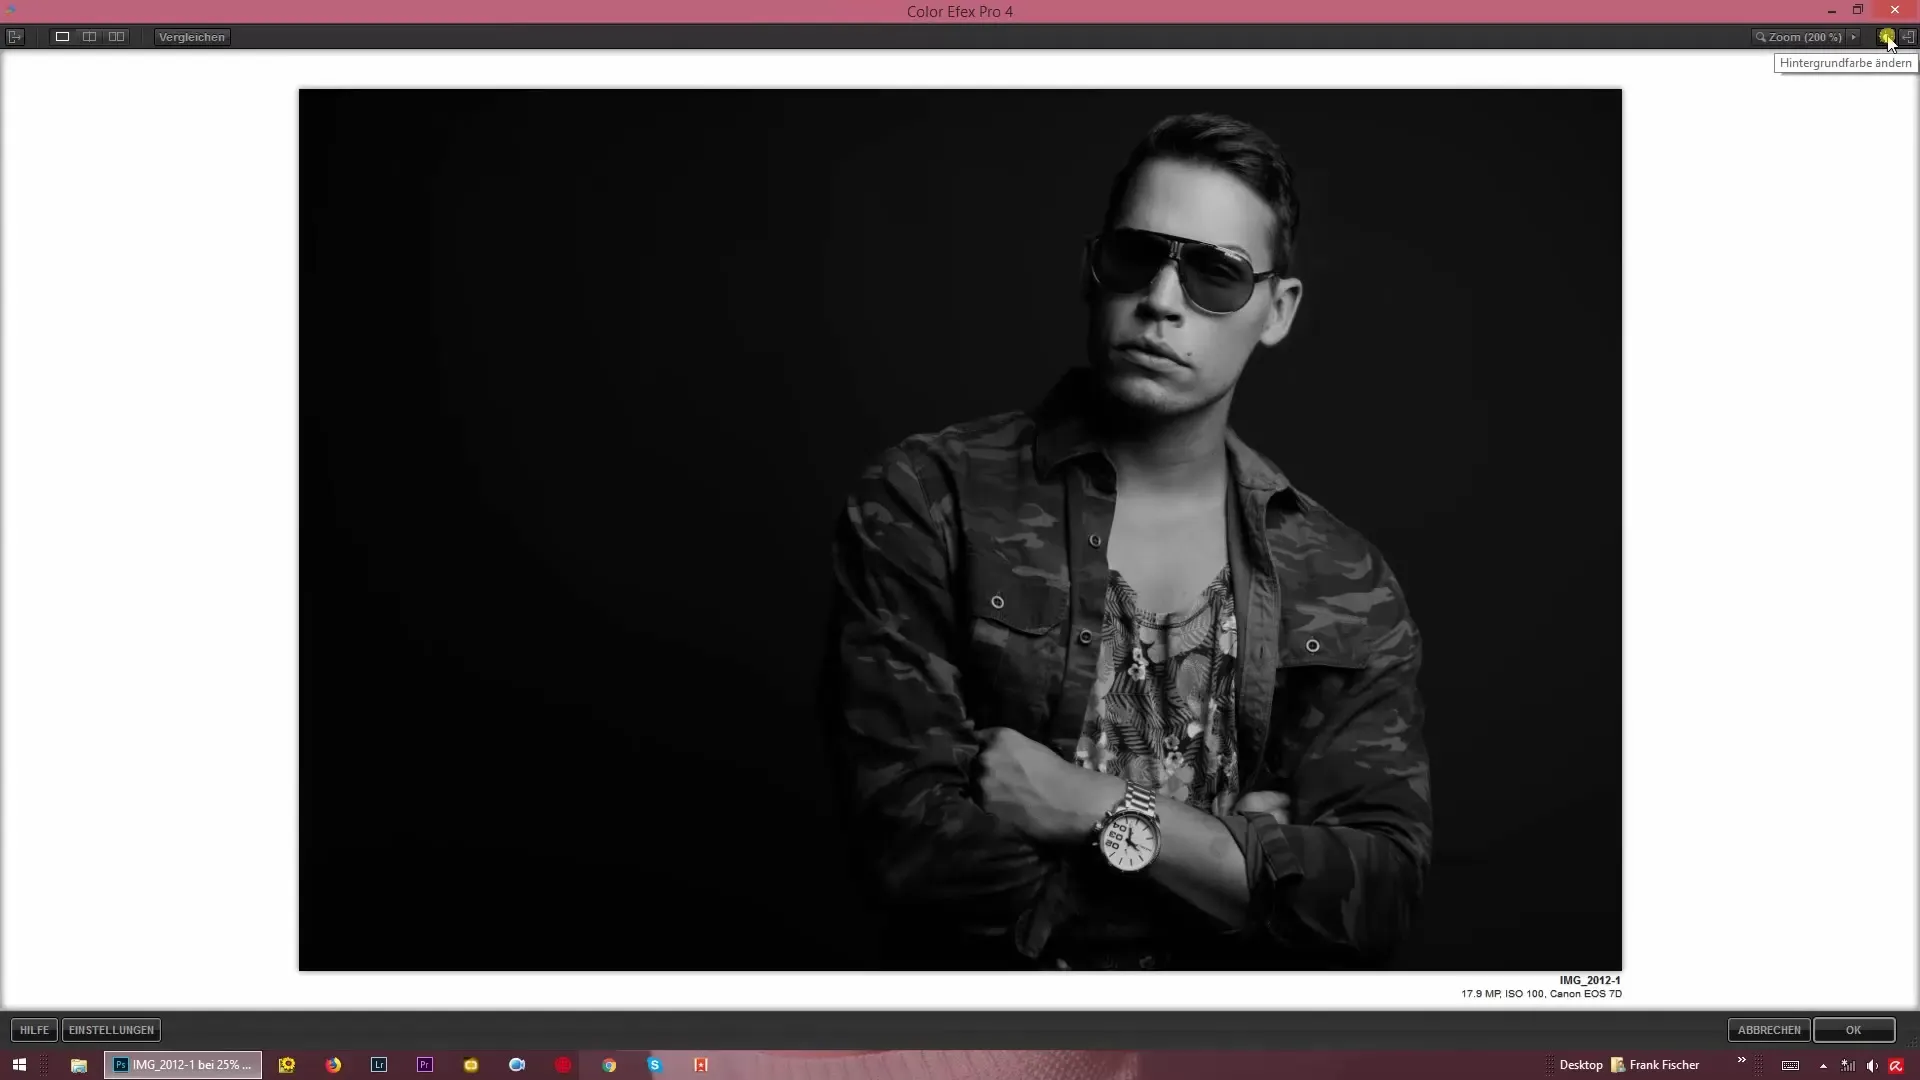Open the on-screen keyboard tray icon
The image size is (1920, 1080).
[1790, 1066]
